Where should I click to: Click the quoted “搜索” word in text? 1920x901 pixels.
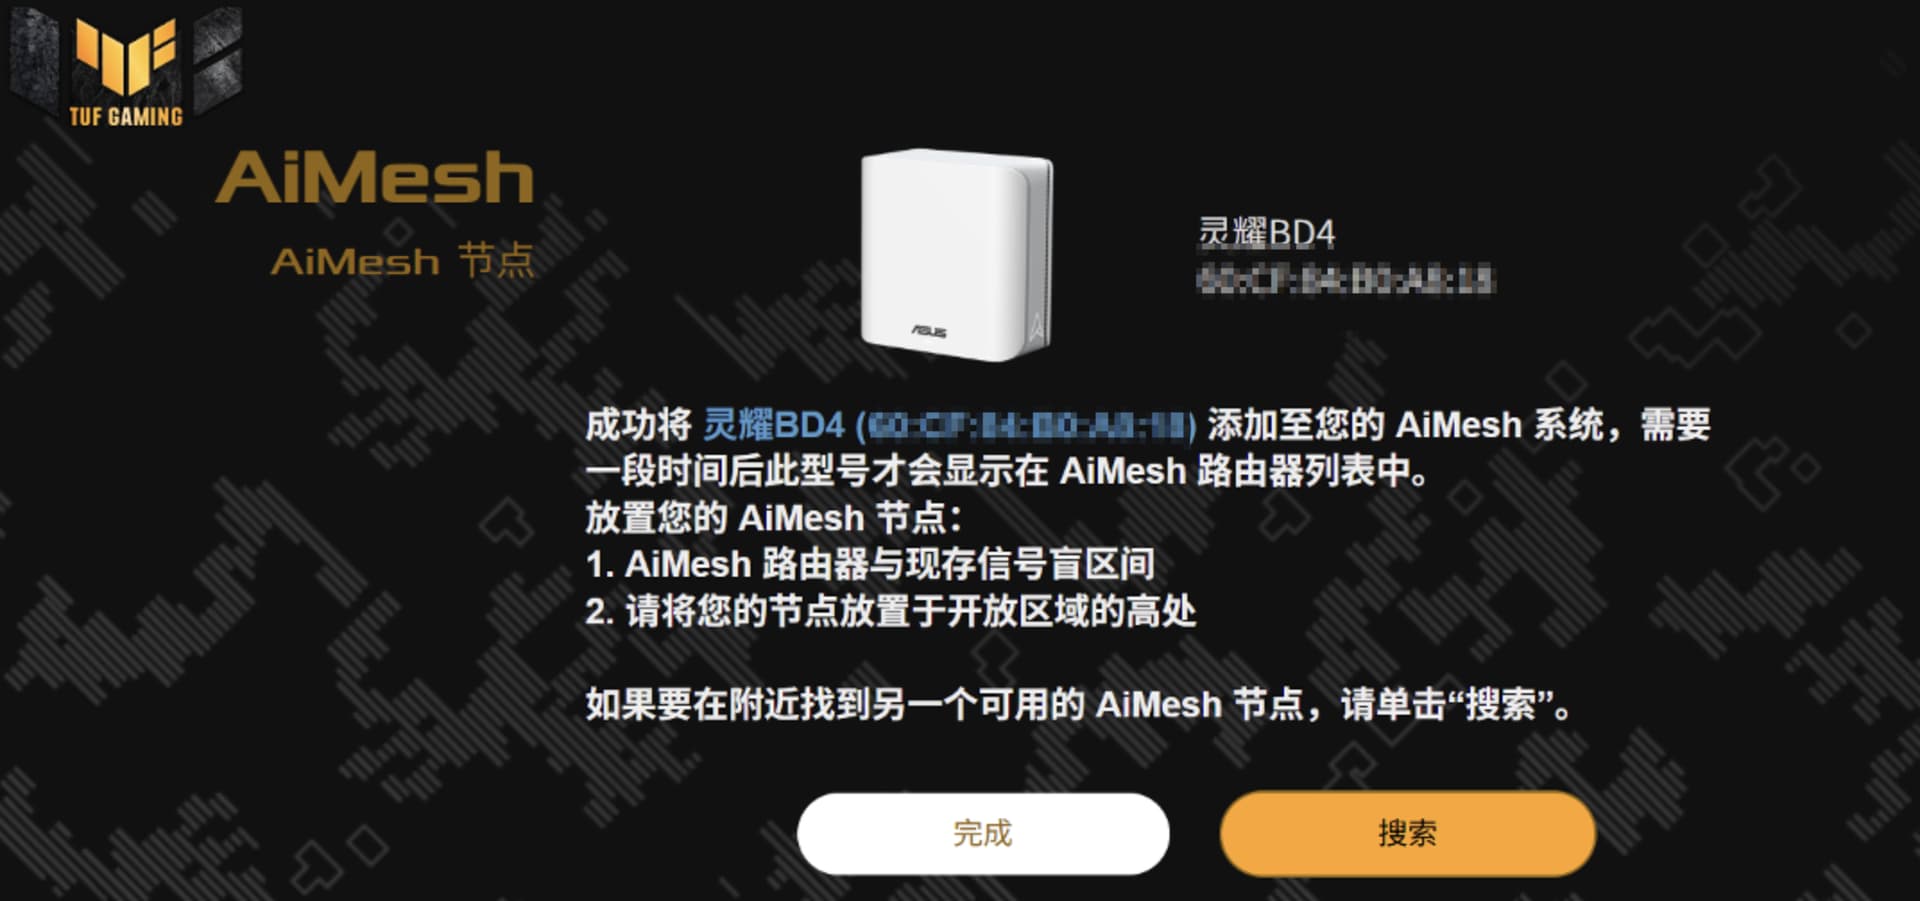(x=1499, y=705)
